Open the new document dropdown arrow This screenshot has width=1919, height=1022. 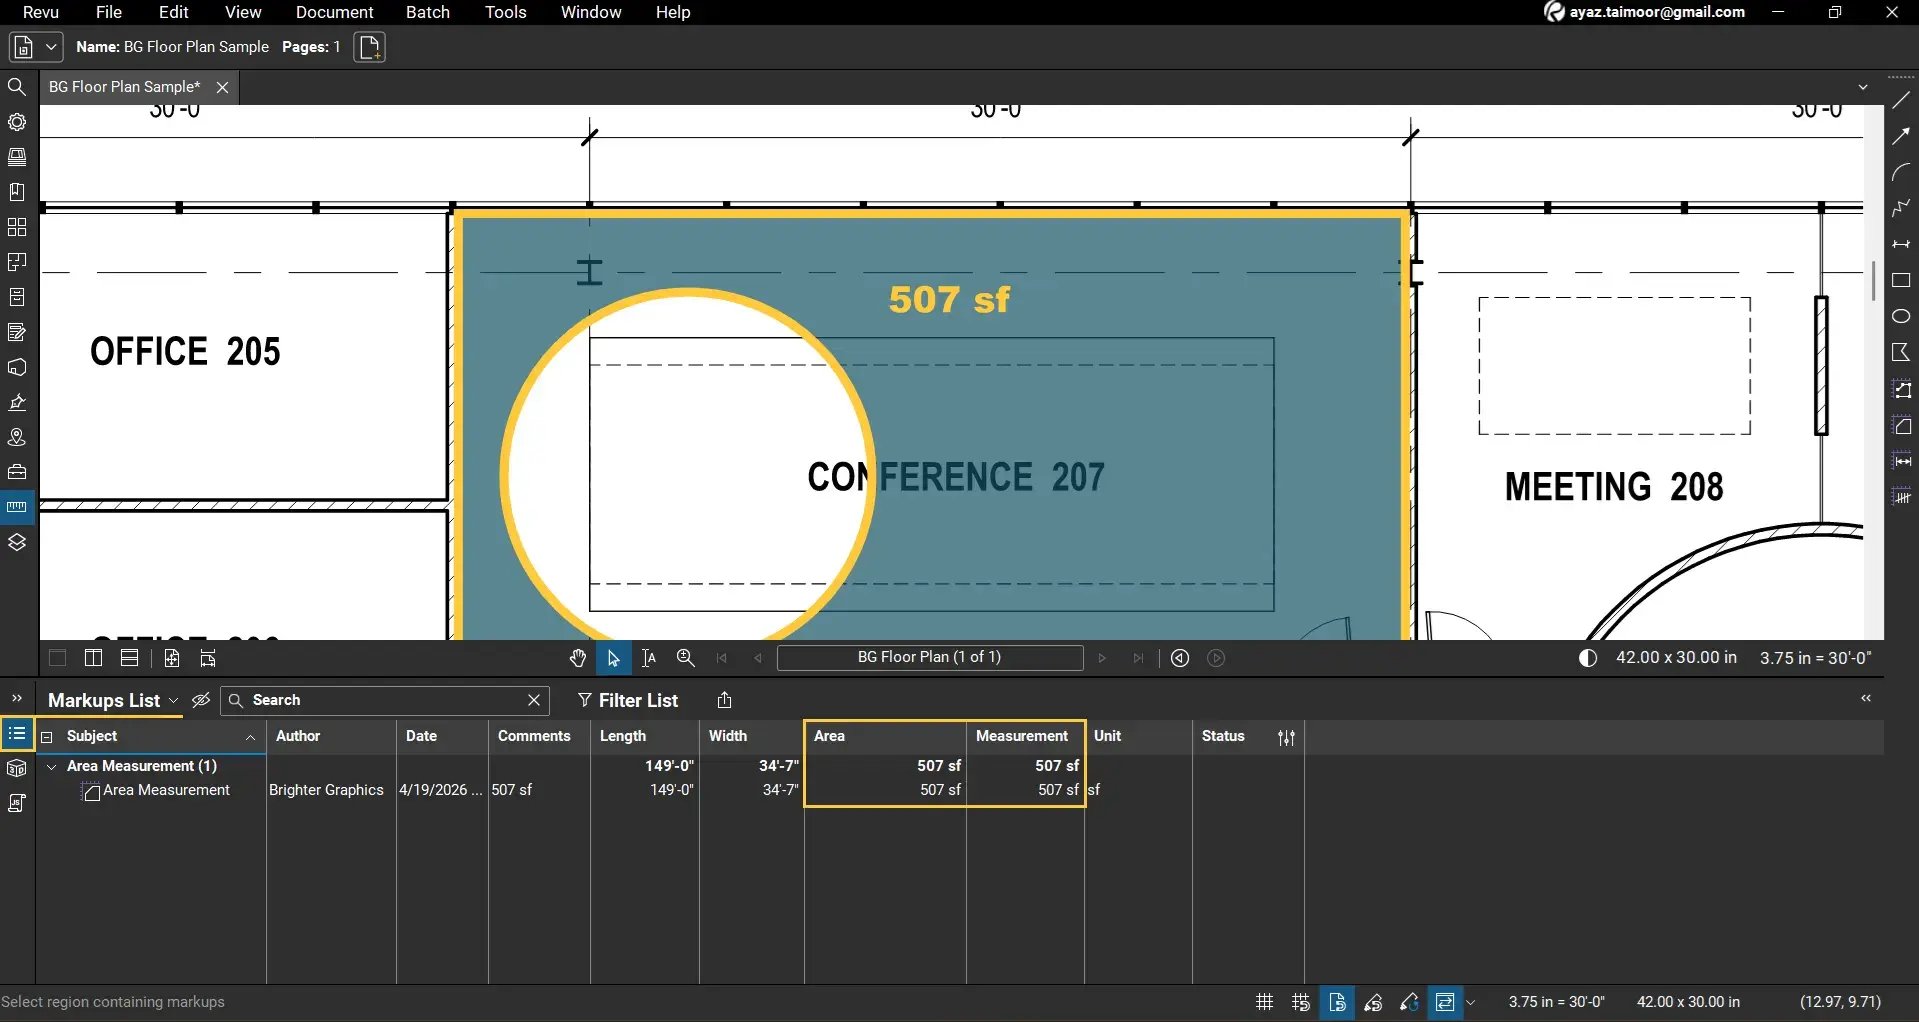[x=51, y=47]
